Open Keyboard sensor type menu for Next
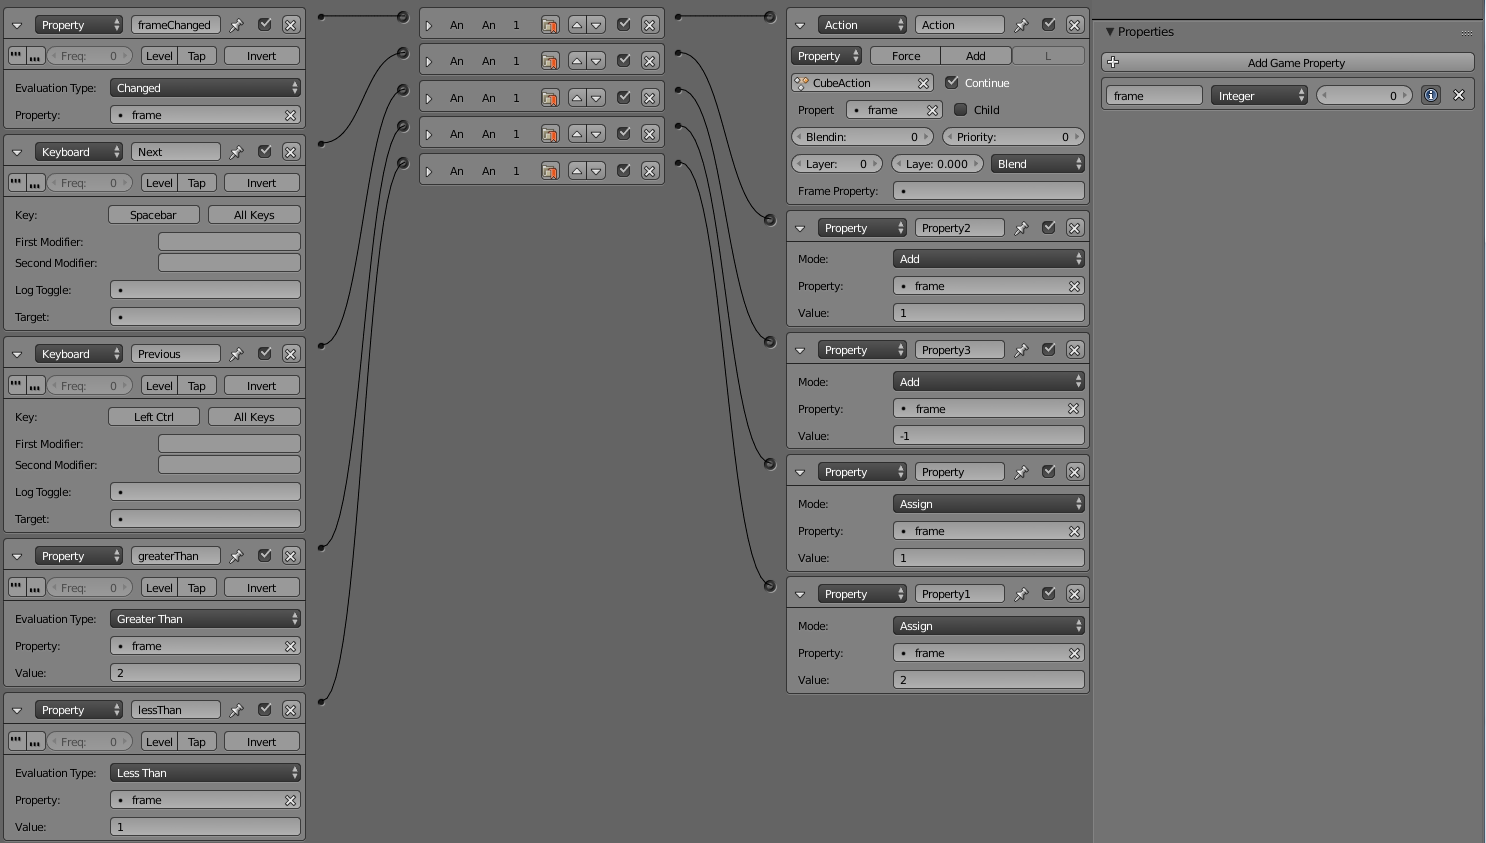This screenshot has width=1486, height=843. click(x=79, y=152)
